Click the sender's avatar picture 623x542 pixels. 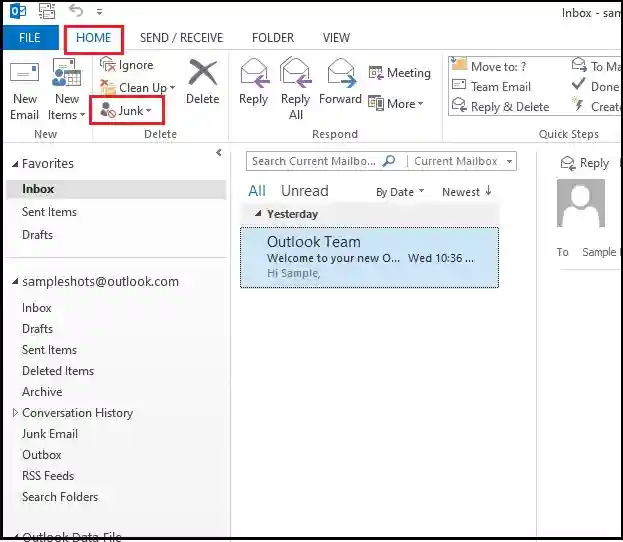[x=580, y=203]
